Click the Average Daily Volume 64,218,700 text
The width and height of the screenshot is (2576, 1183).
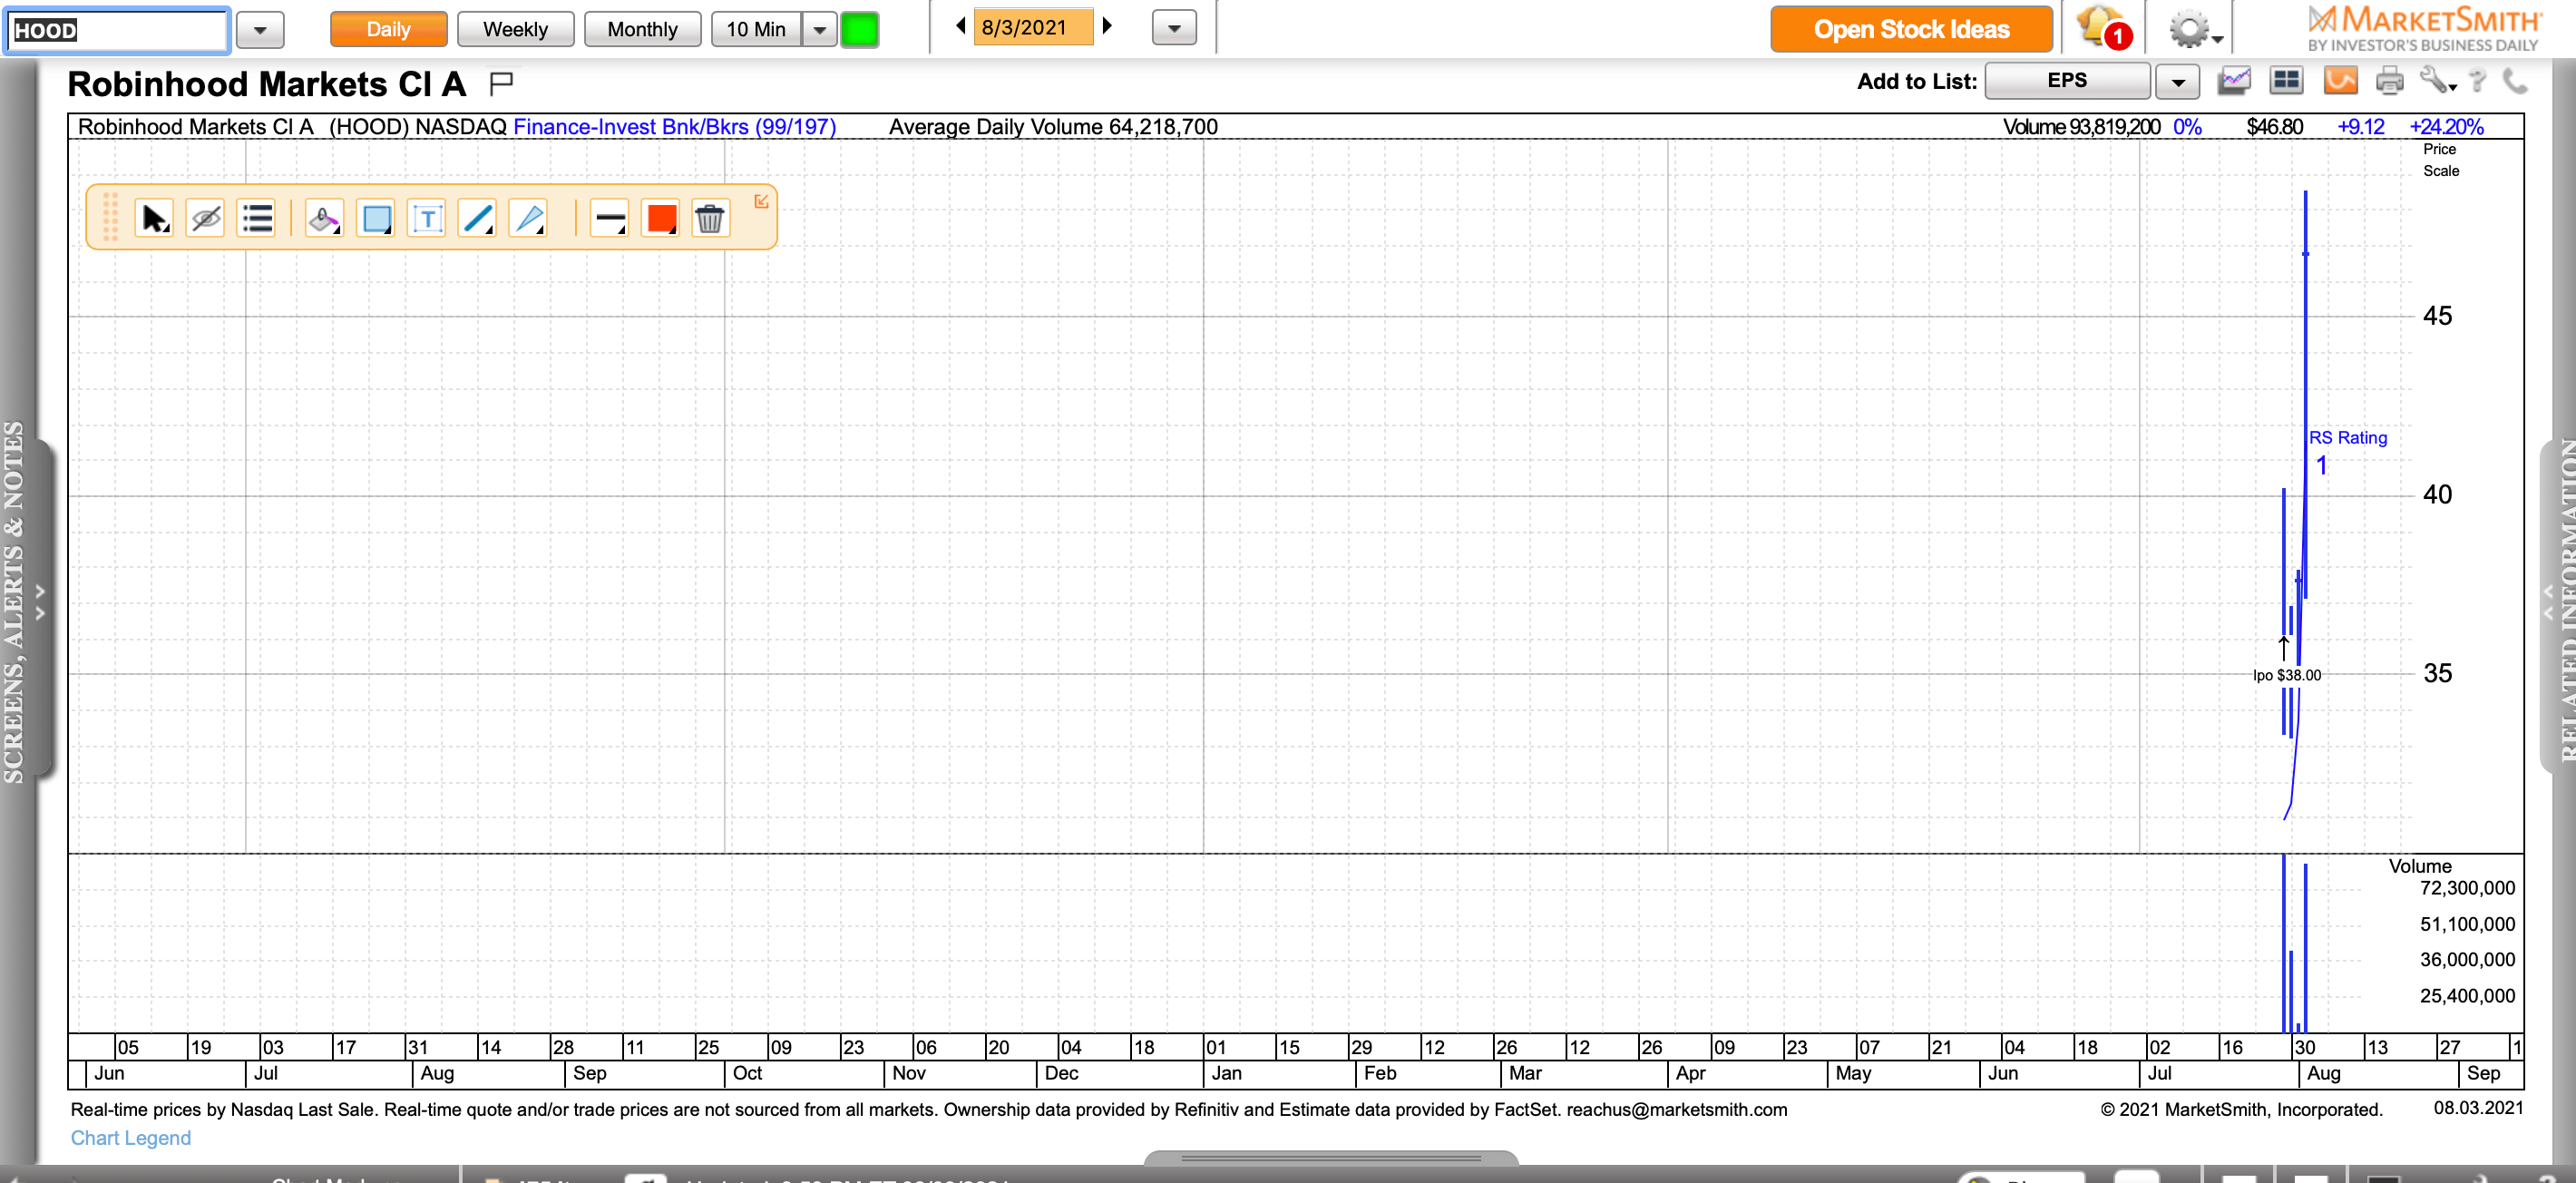(x=1053, y=127)
